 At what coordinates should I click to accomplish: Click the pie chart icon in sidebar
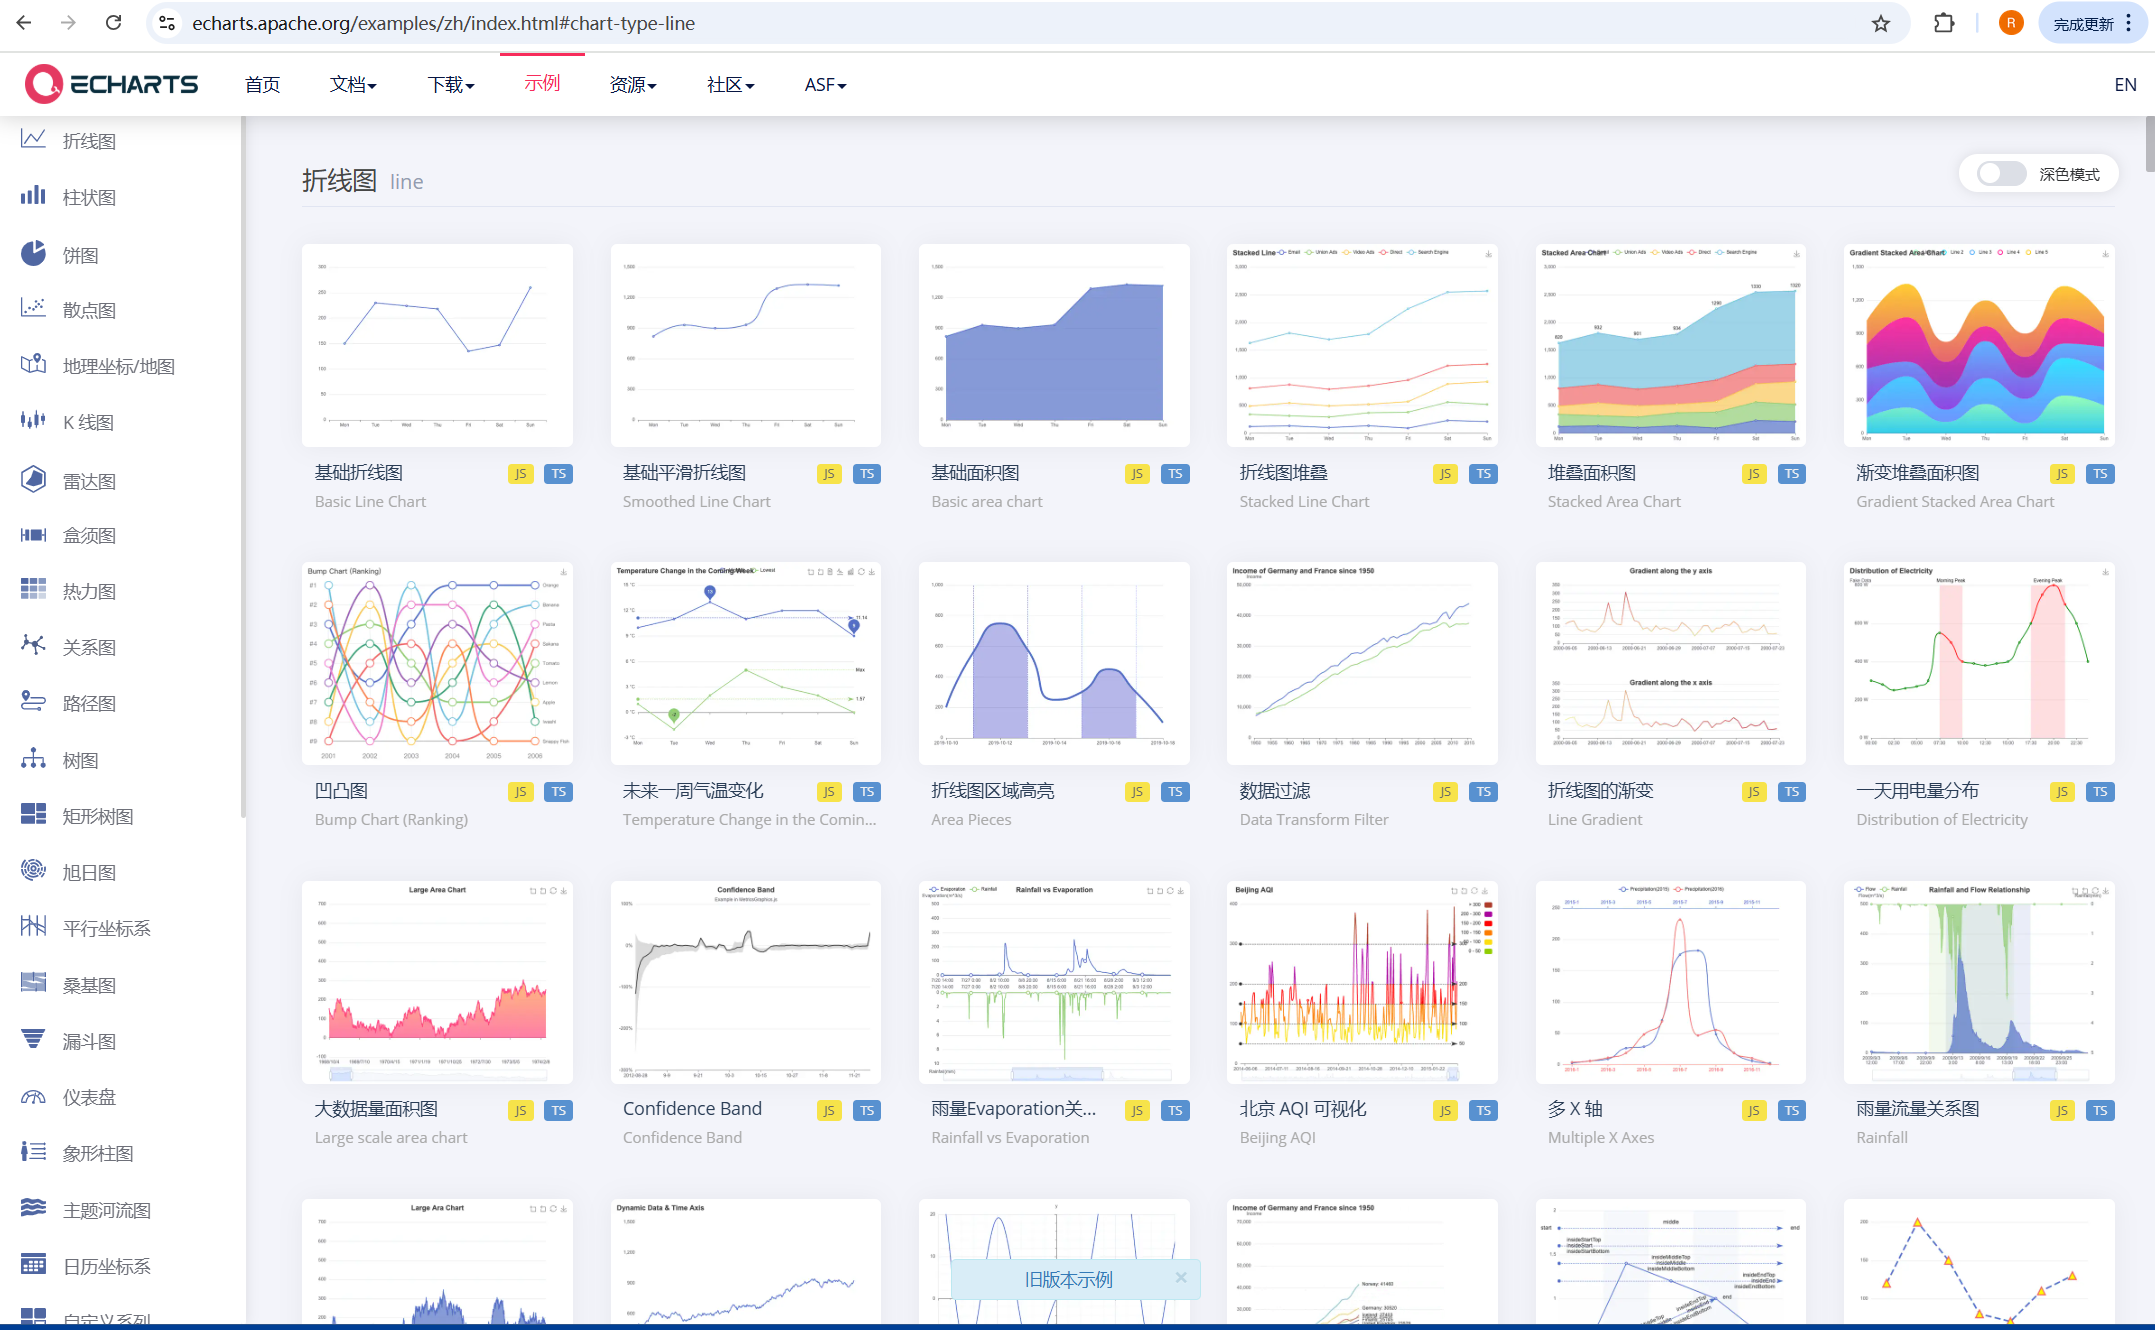point(33,254)
